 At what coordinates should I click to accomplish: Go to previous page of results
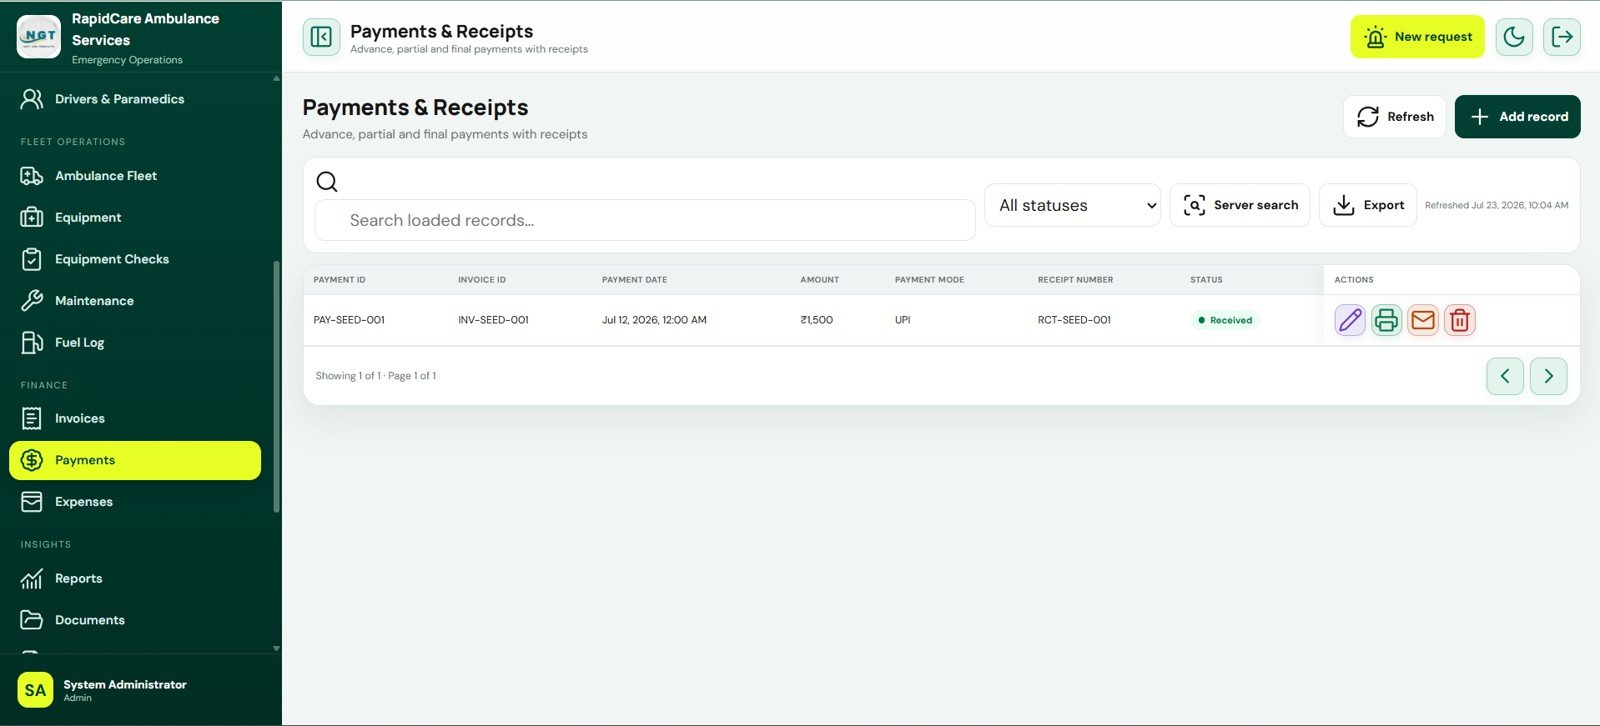tap(1505, 376)
